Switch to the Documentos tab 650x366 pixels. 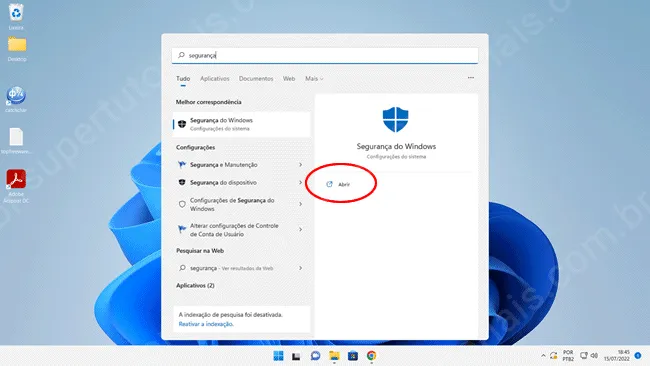(256, 78)
